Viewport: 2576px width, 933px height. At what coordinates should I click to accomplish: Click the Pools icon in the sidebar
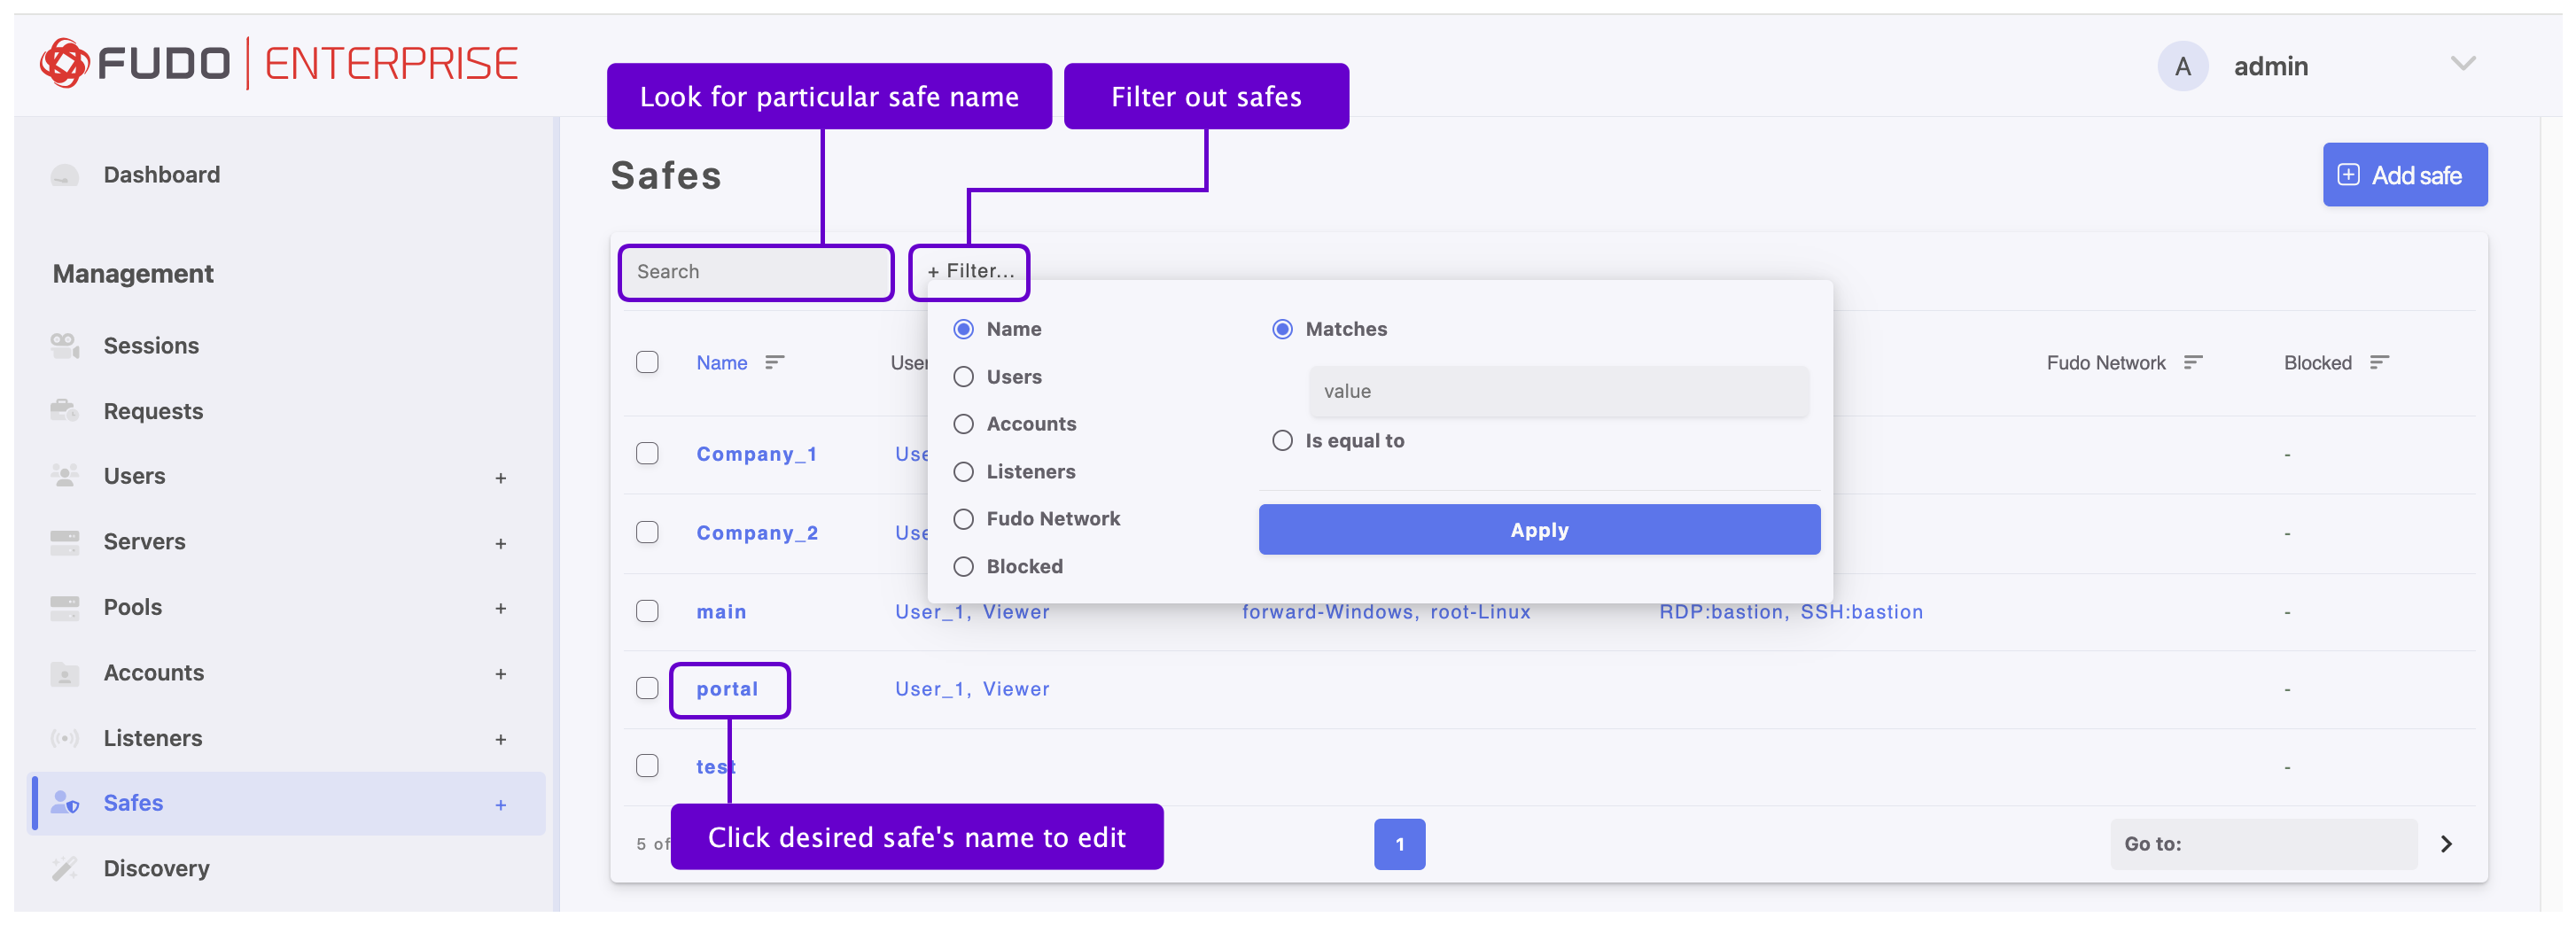(65, 607)
